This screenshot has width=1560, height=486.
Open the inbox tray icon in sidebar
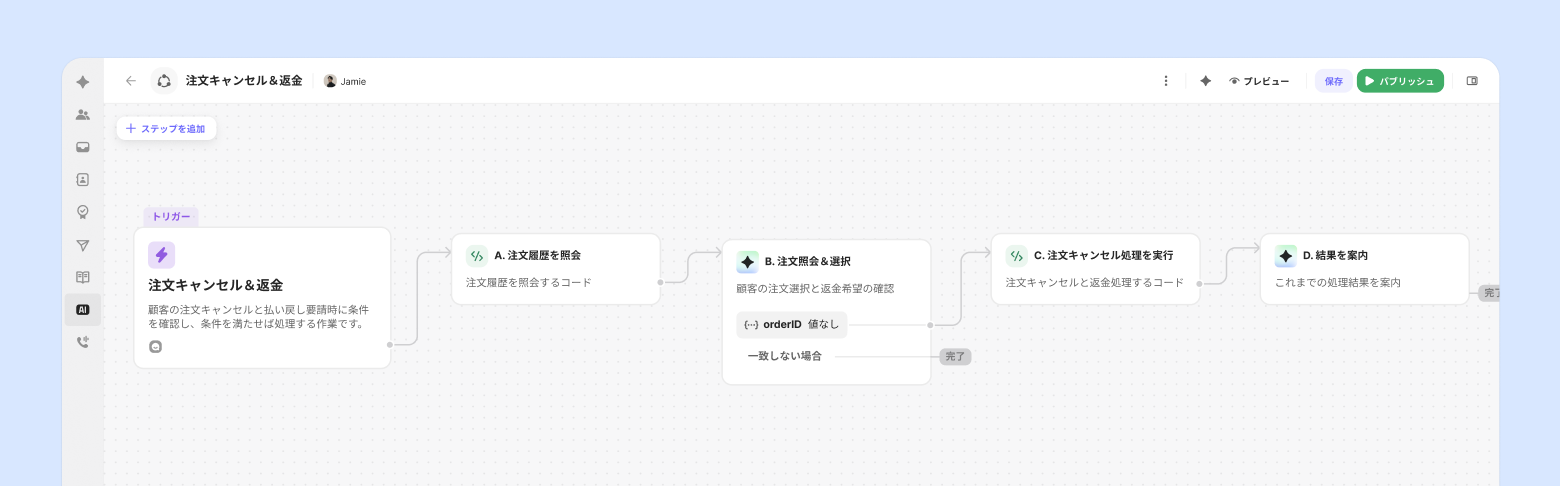pyautogui.click(x=83, y=147)
